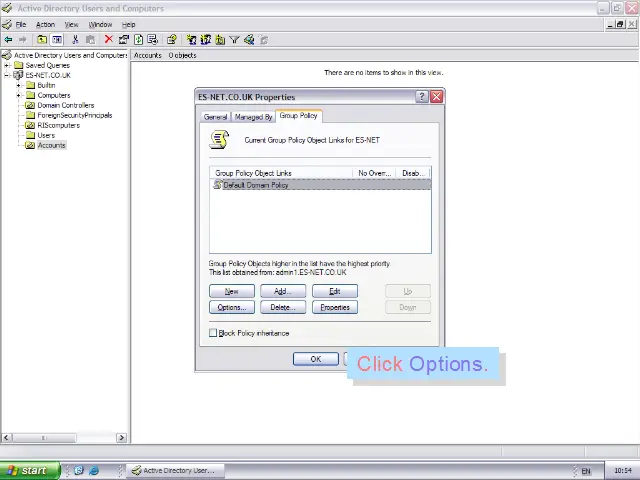Screen dimensions: 640x480
Task: Expand the Computers folder node
Action: click(x=18, y=95)
